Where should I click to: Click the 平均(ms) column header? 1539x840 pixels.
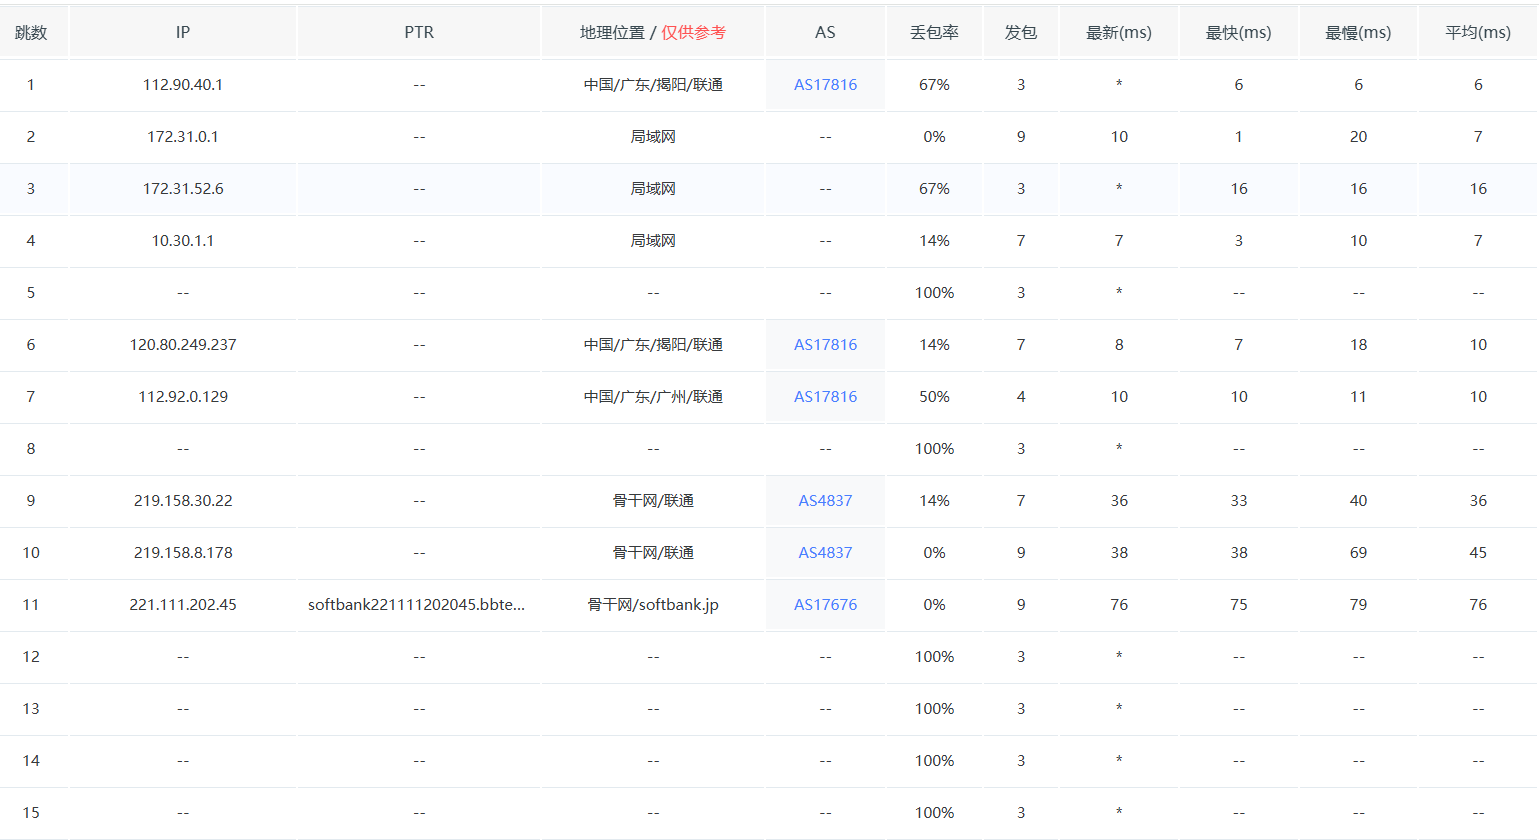point(1478,33)
